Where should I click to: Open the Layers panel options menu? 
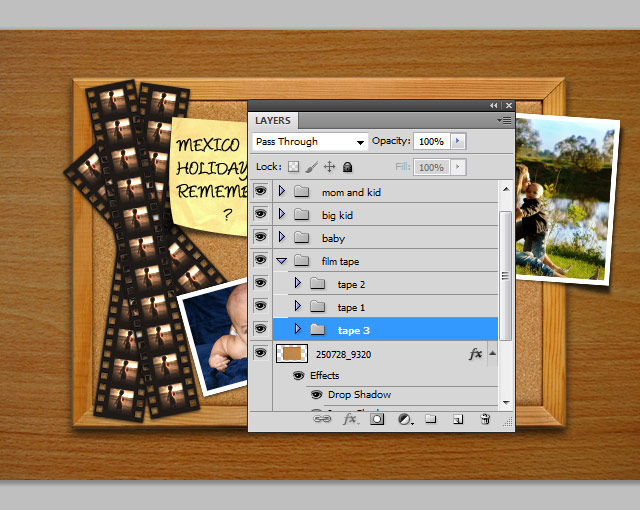(504, 120)
